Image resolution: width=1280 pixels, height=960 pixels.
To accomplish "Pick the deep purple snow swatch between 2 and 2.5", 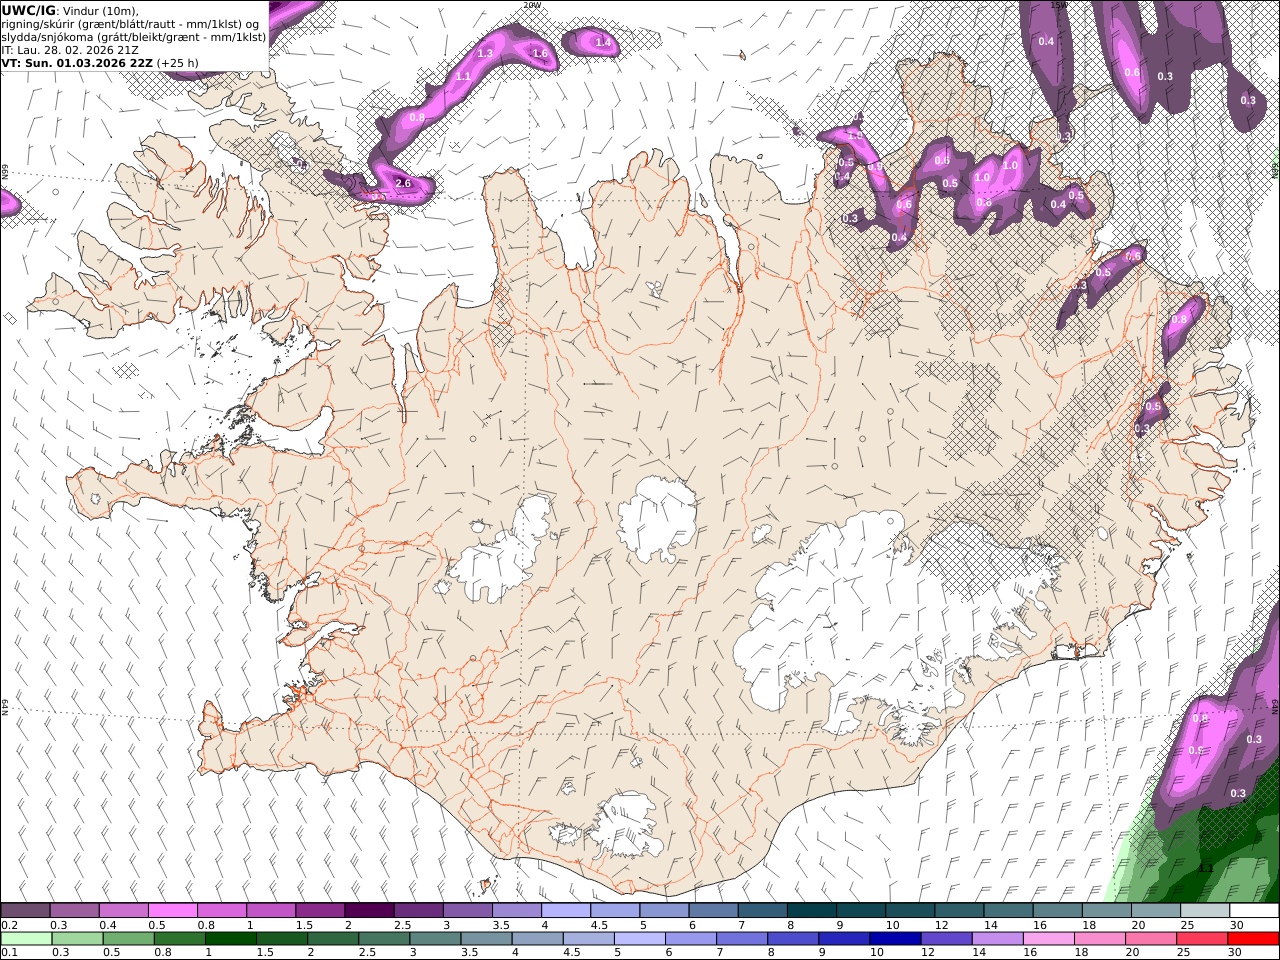I will coord(368,910).
